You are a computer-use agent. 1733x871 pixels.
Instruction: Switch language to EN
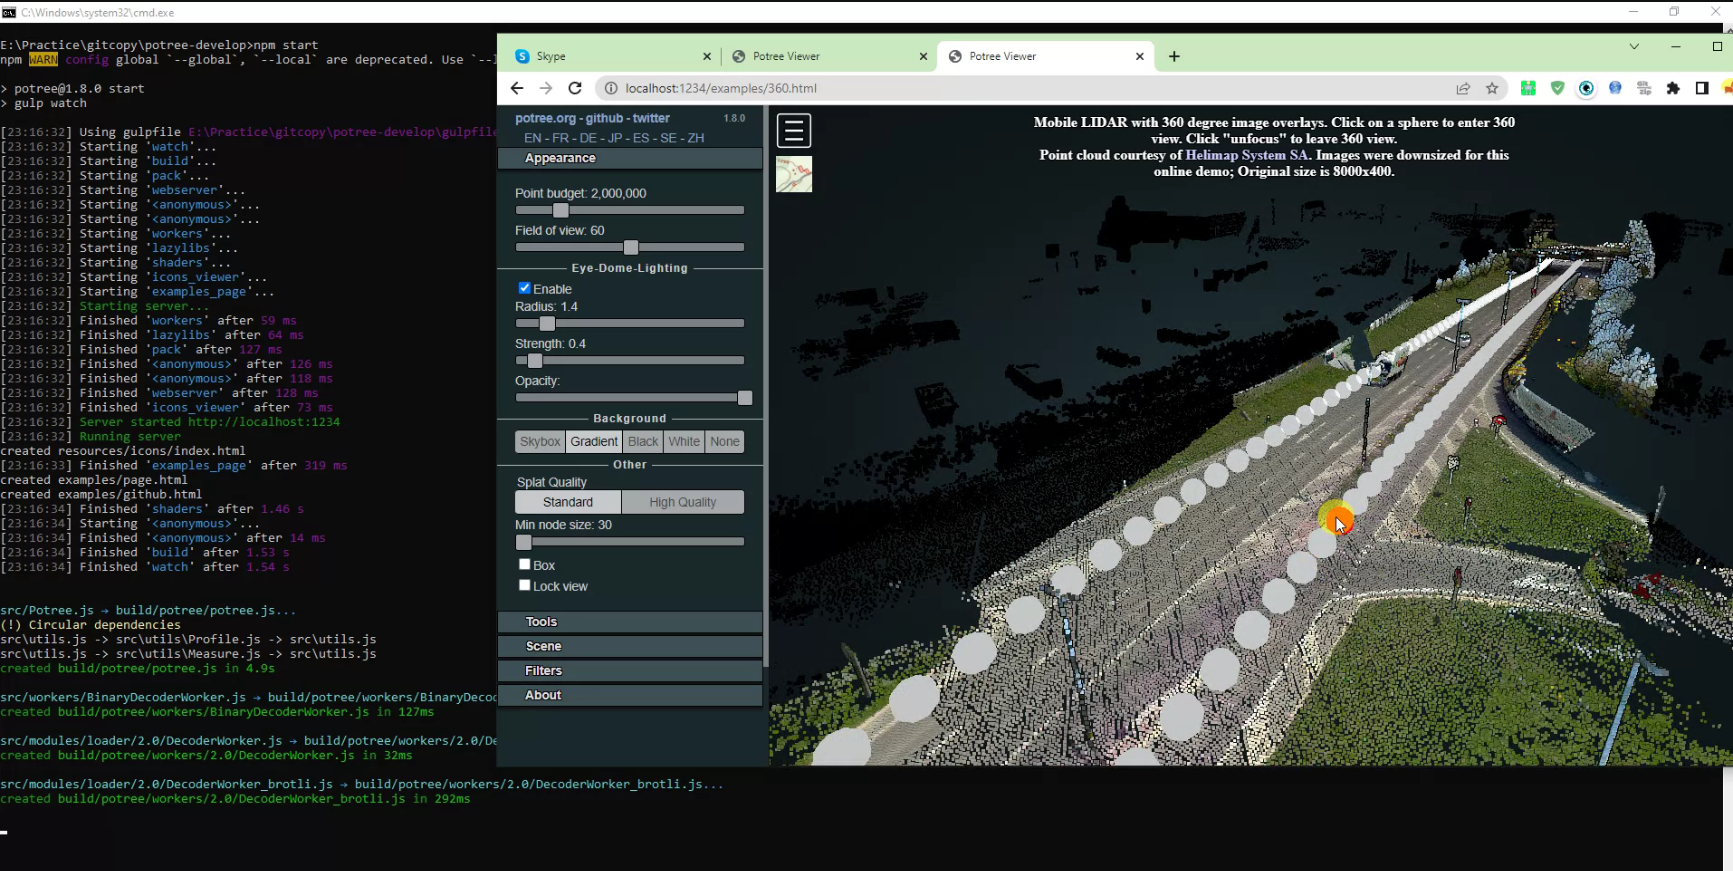coord(533,138)
